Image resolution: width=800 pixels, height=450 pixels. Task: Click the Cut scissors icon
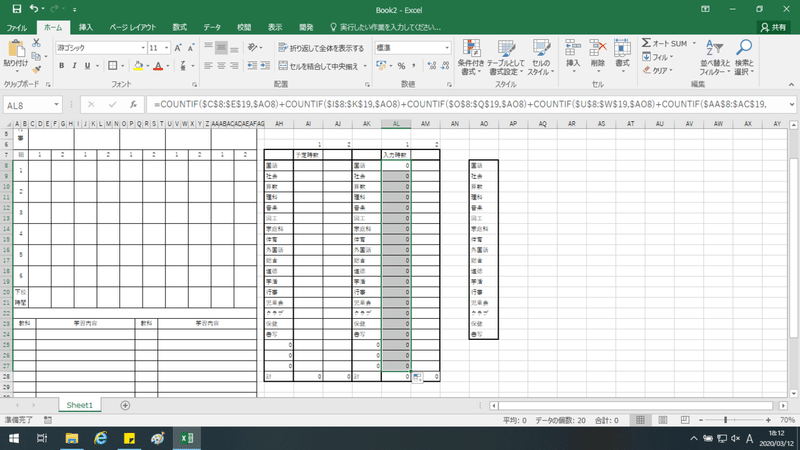pos(36,43)
